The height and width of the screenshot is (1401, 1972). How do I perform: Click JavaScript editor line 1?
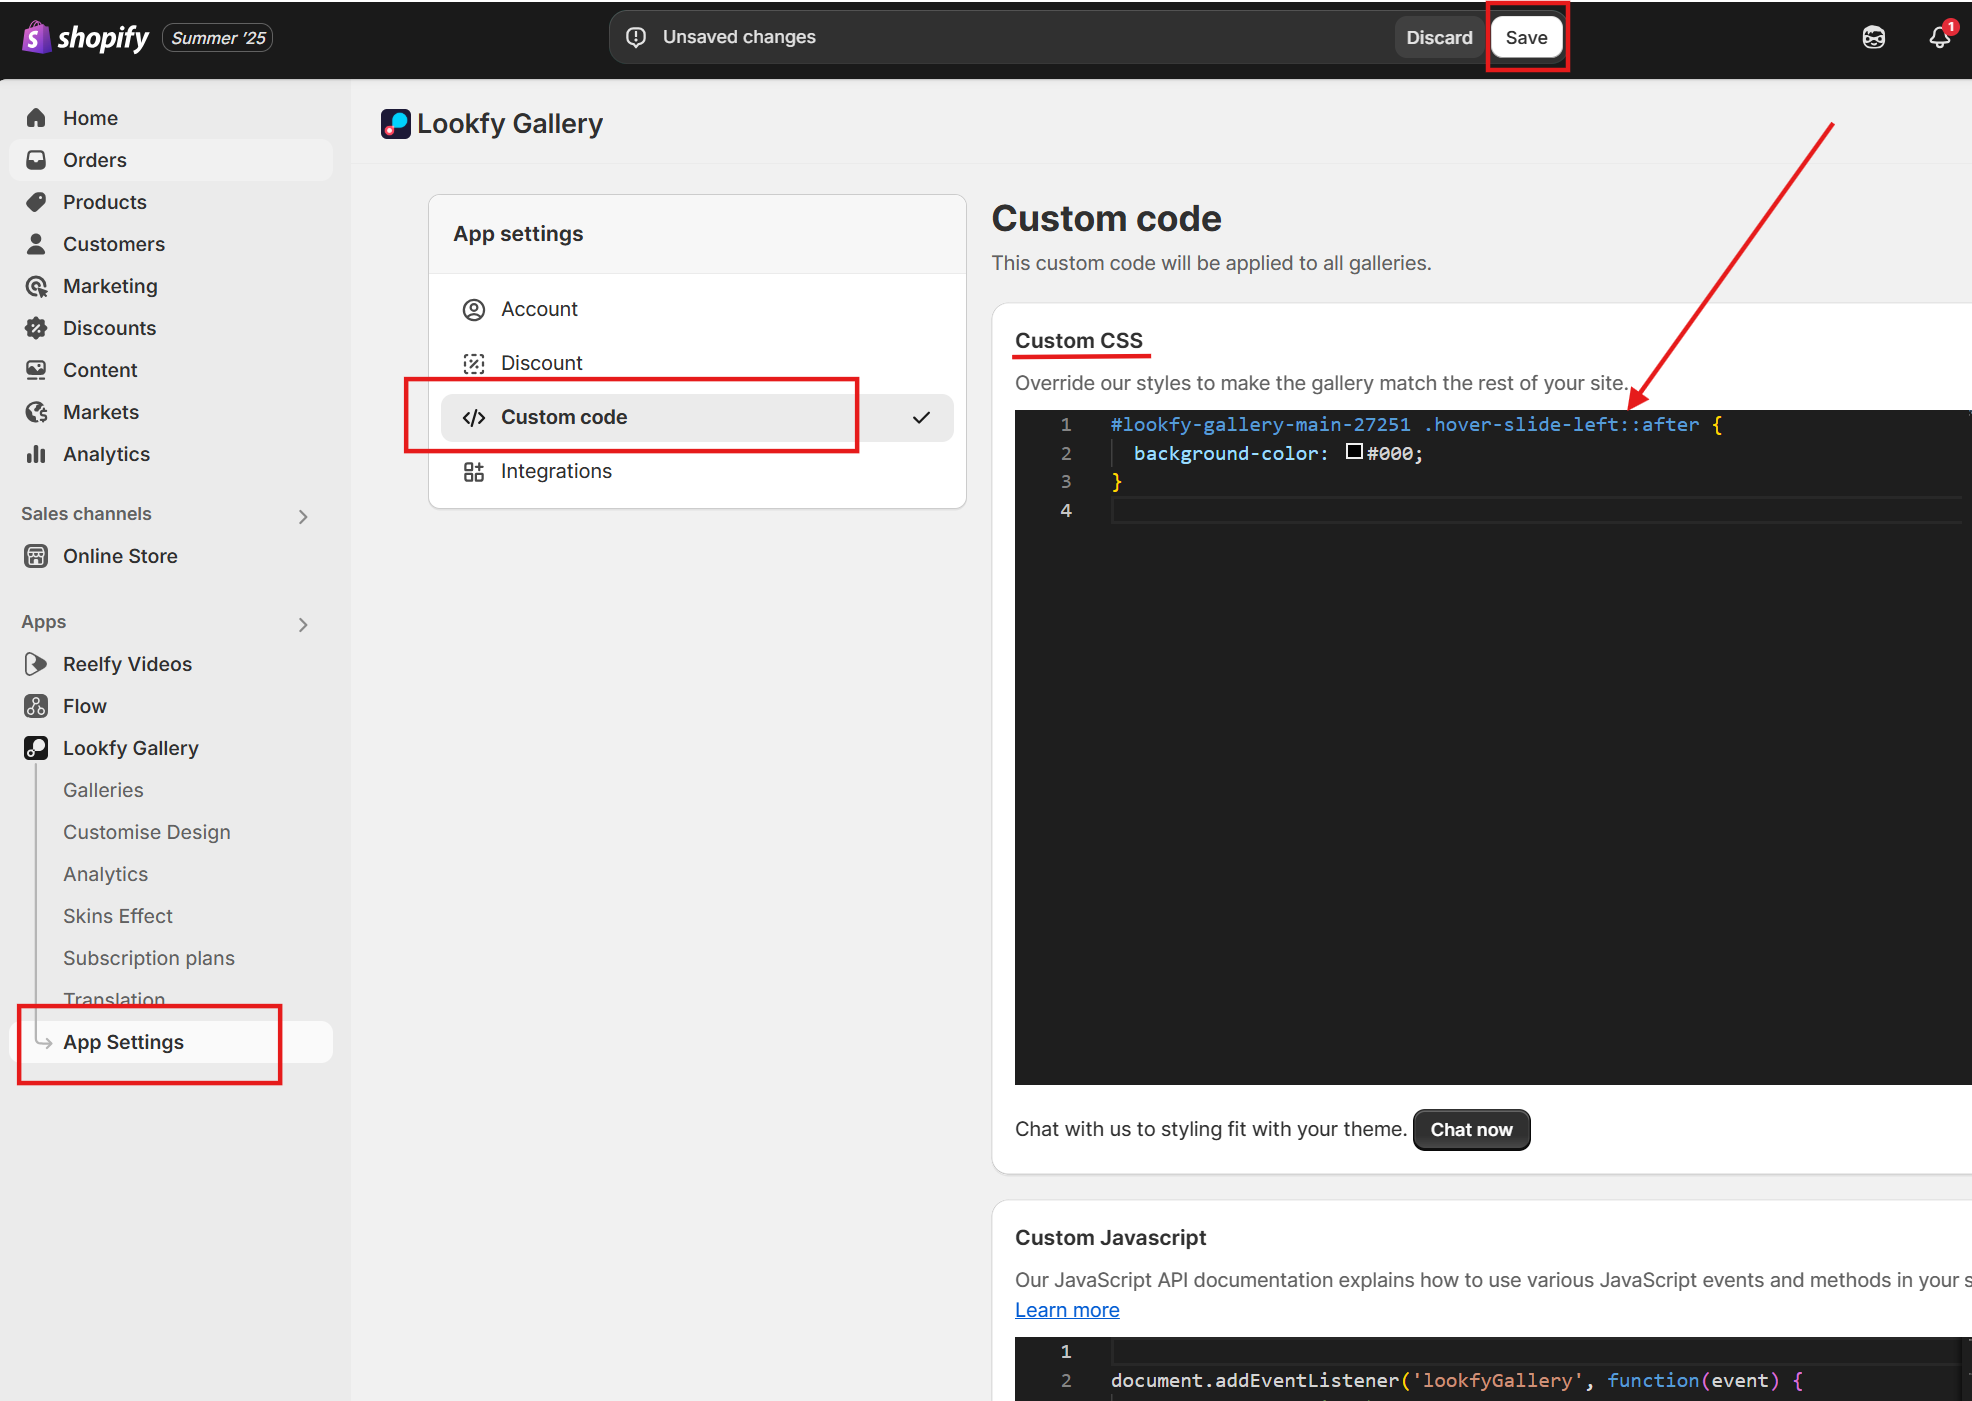coord(1536,1352)
